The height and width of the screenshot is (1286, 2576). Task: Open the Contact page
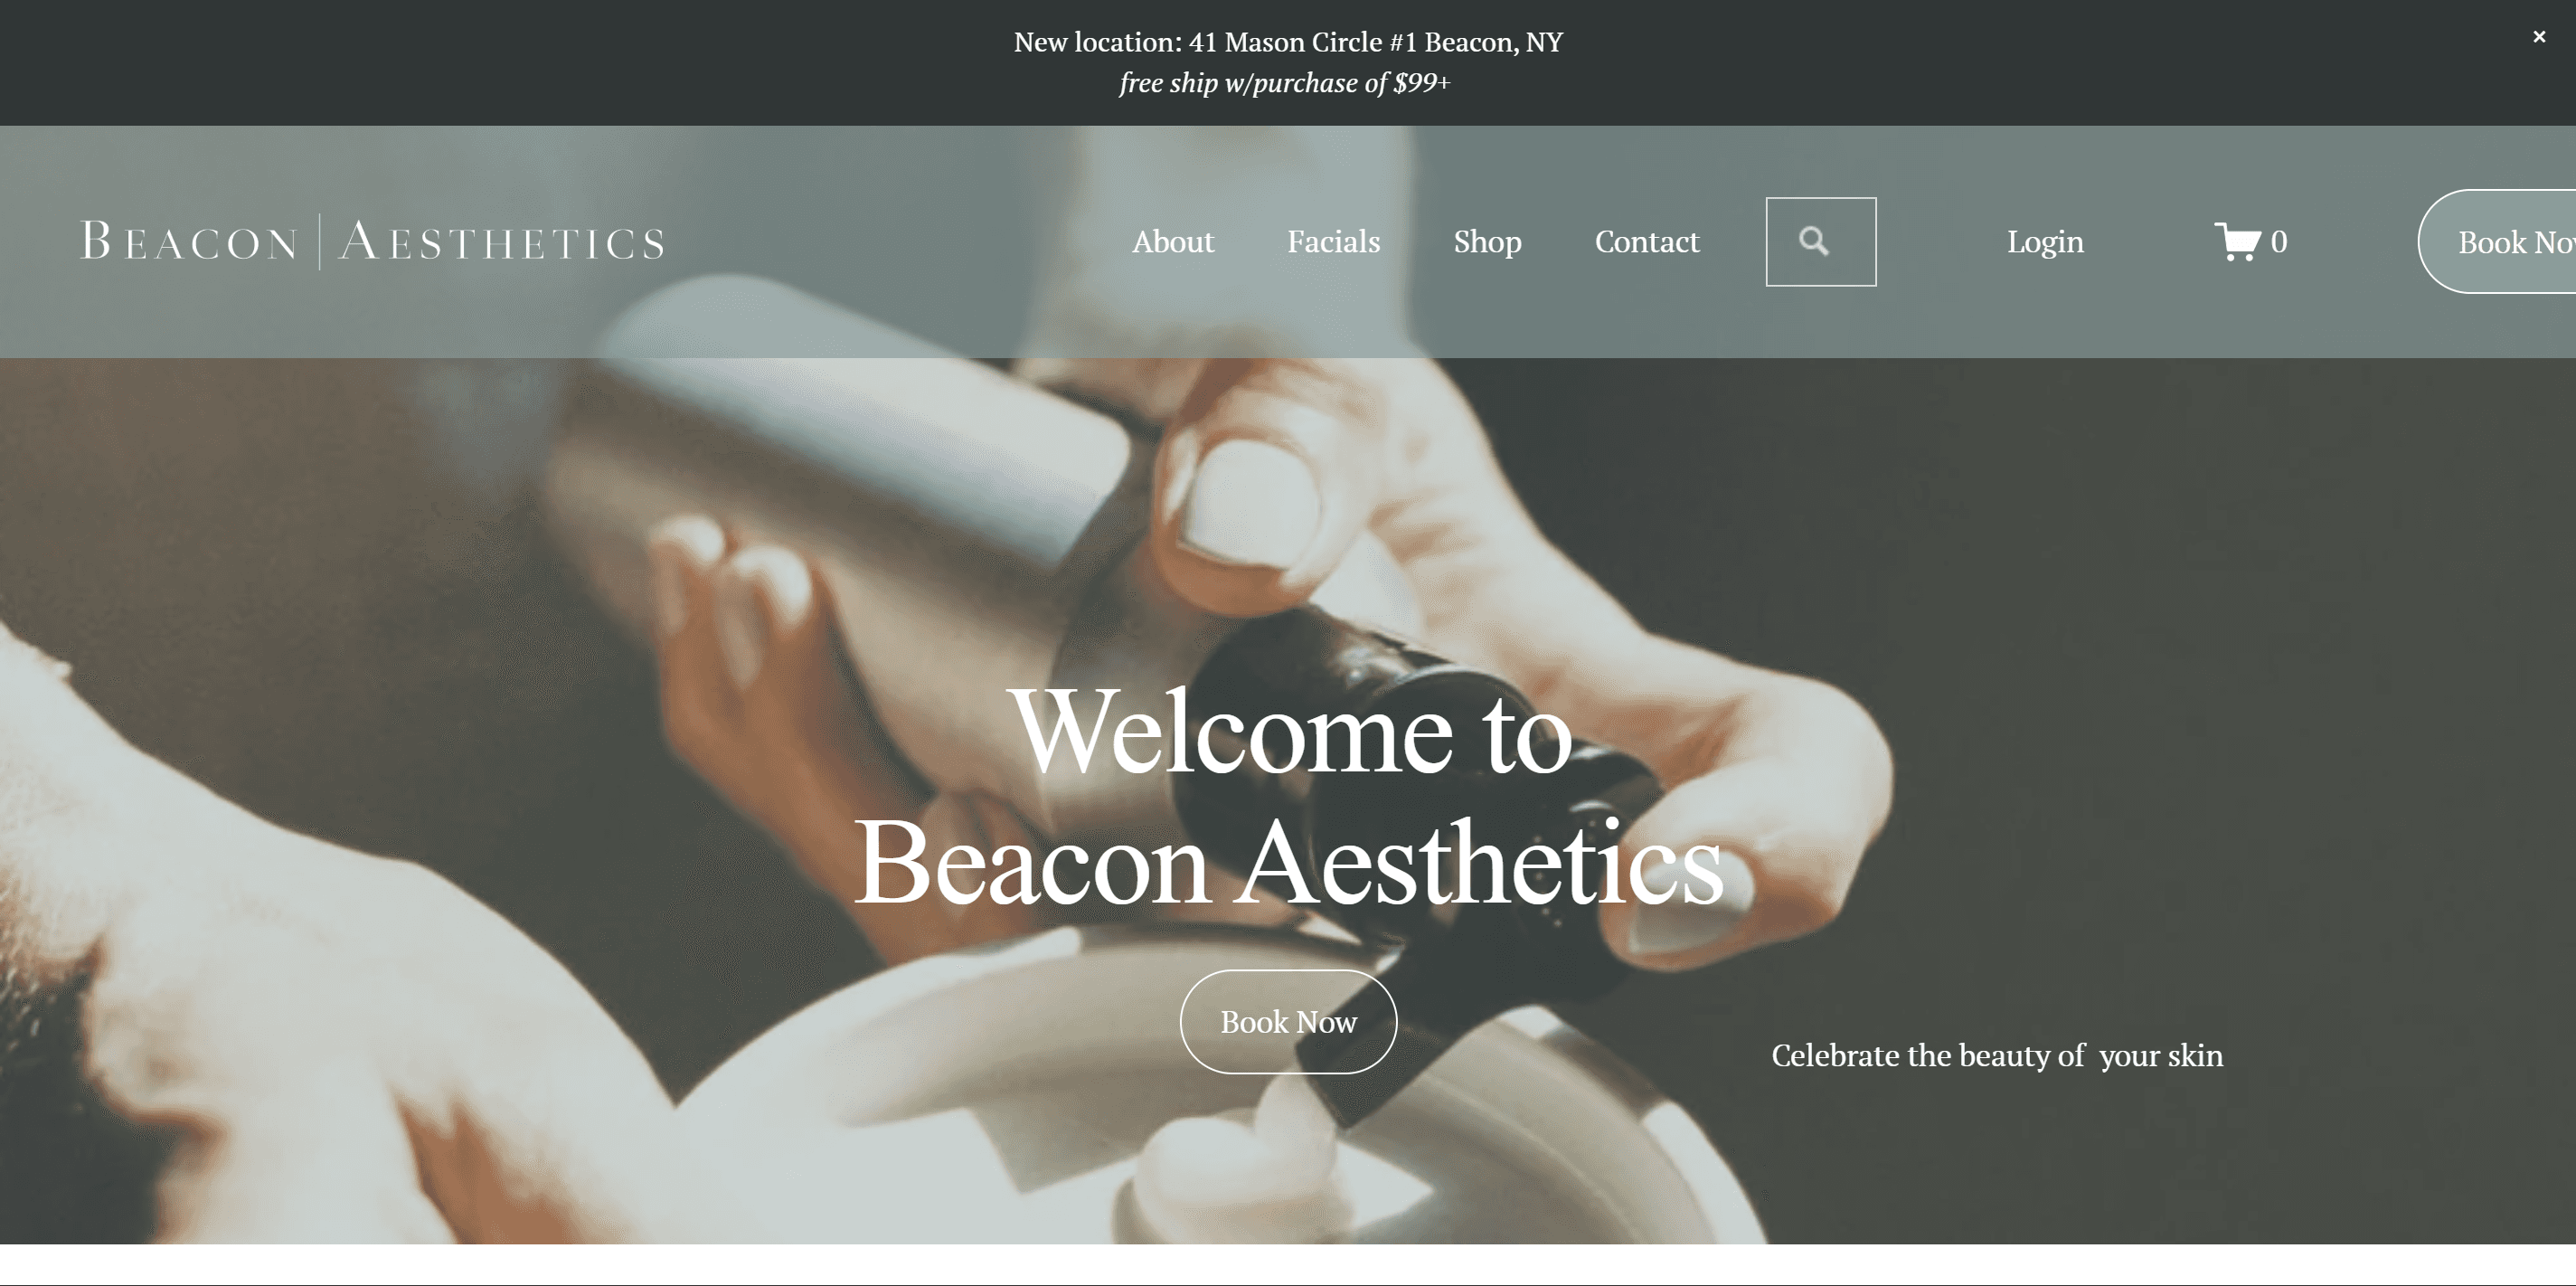[1646, 241]
